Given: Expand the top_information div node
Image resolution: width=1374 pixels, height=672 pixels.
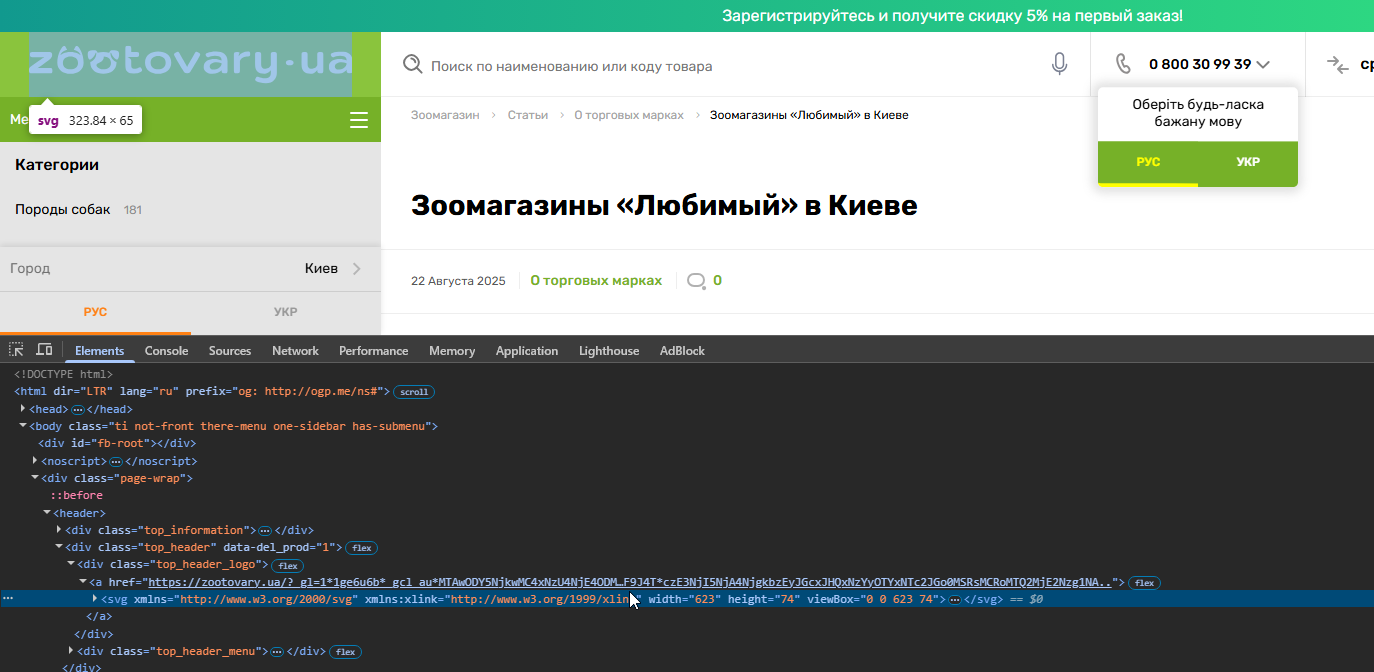Looking at the screenshot, I should [x=59, y=530].
